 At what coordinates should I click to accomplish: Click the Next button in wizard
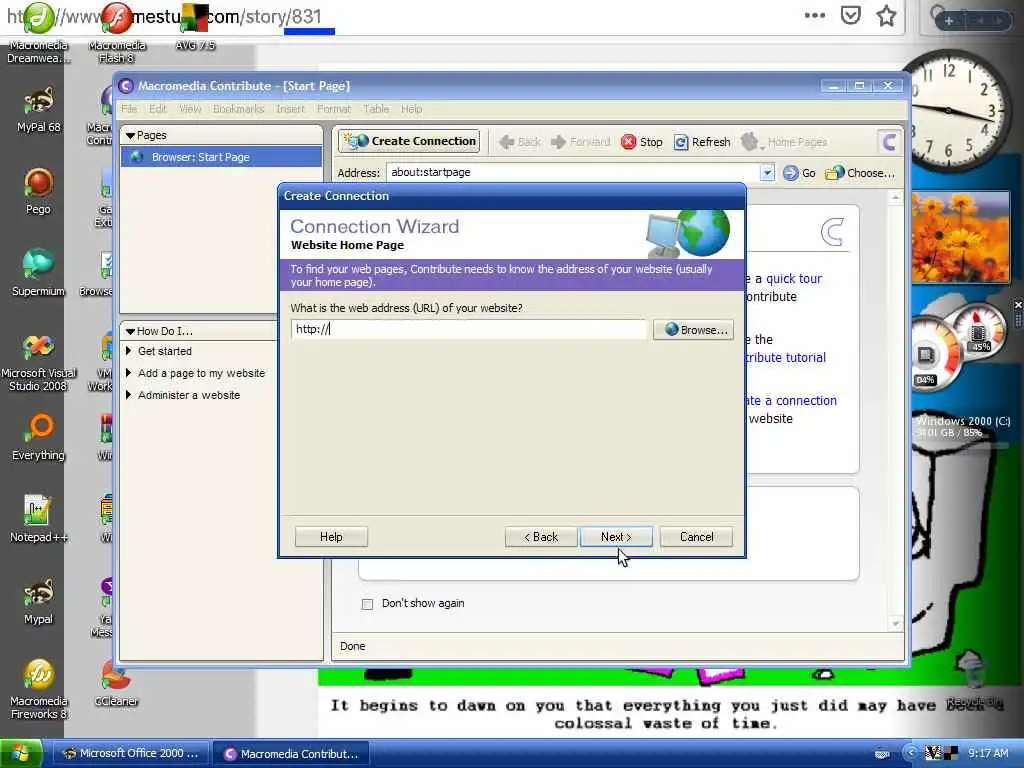click(x=616, y=537)
